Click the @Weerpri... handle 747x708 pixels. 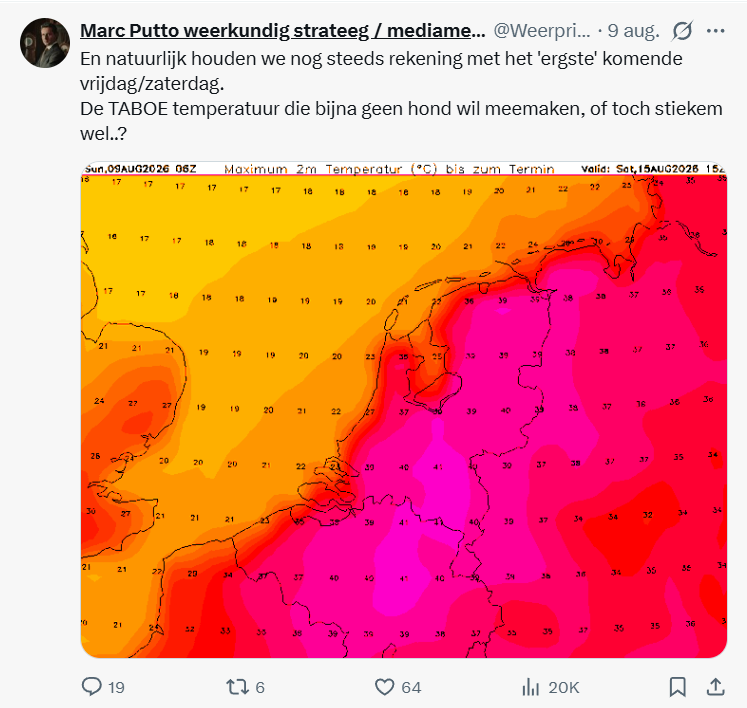(542, 30)
